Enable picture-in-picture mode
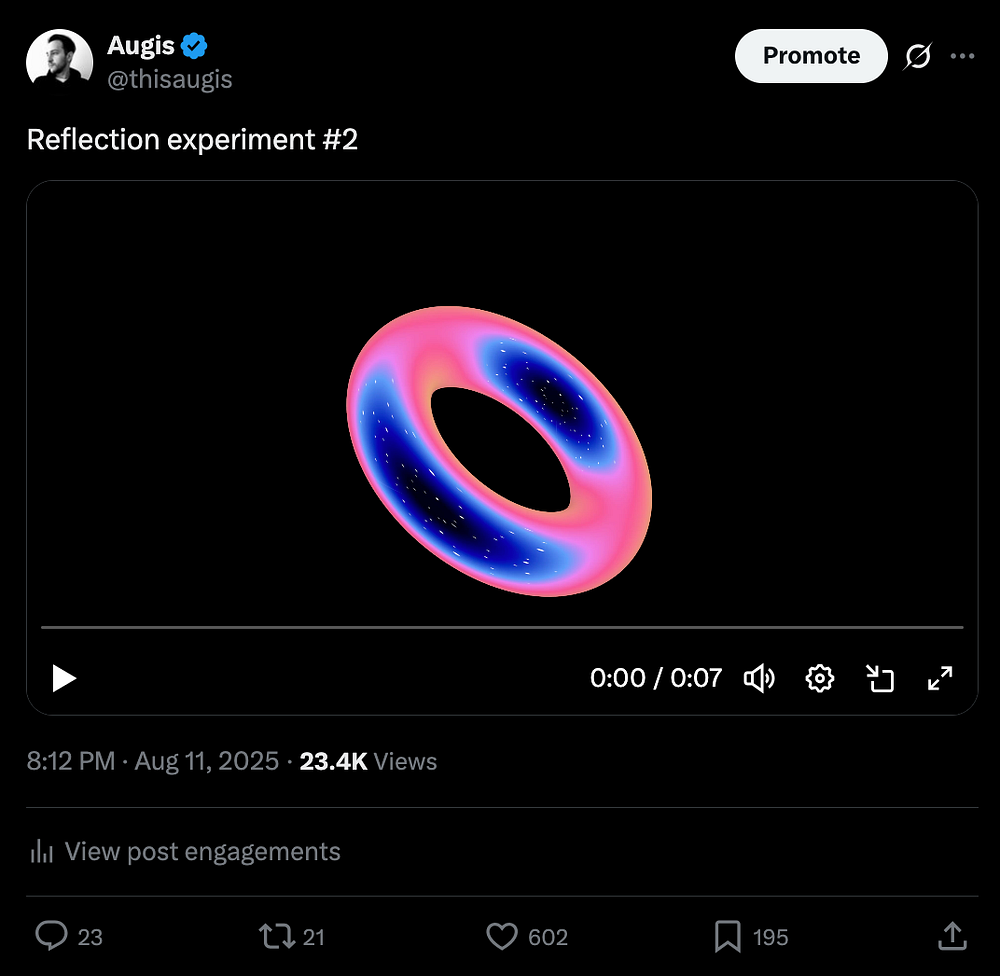The image size is (1000, 976). coord(879,679)
